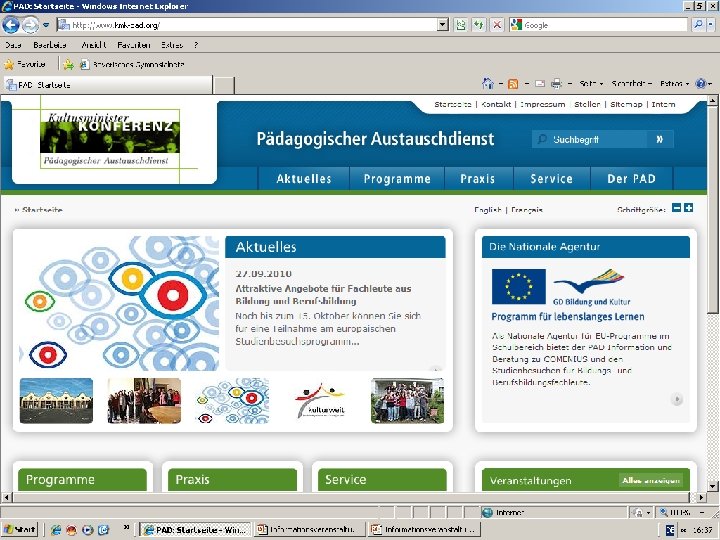720x540 pixels.
Task: Switch the site language to Français
Action: click(527, 210)
